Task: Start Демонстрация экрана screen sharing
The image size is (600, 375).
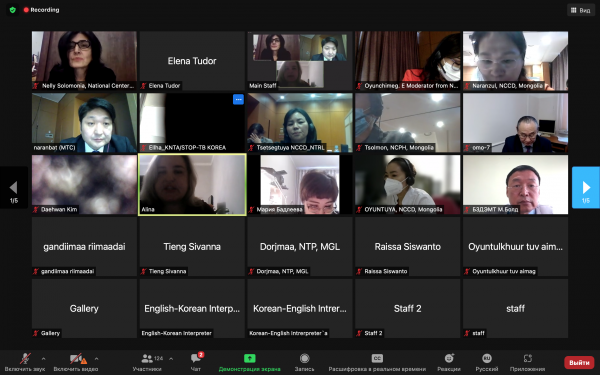Action: tap(249, 362)
